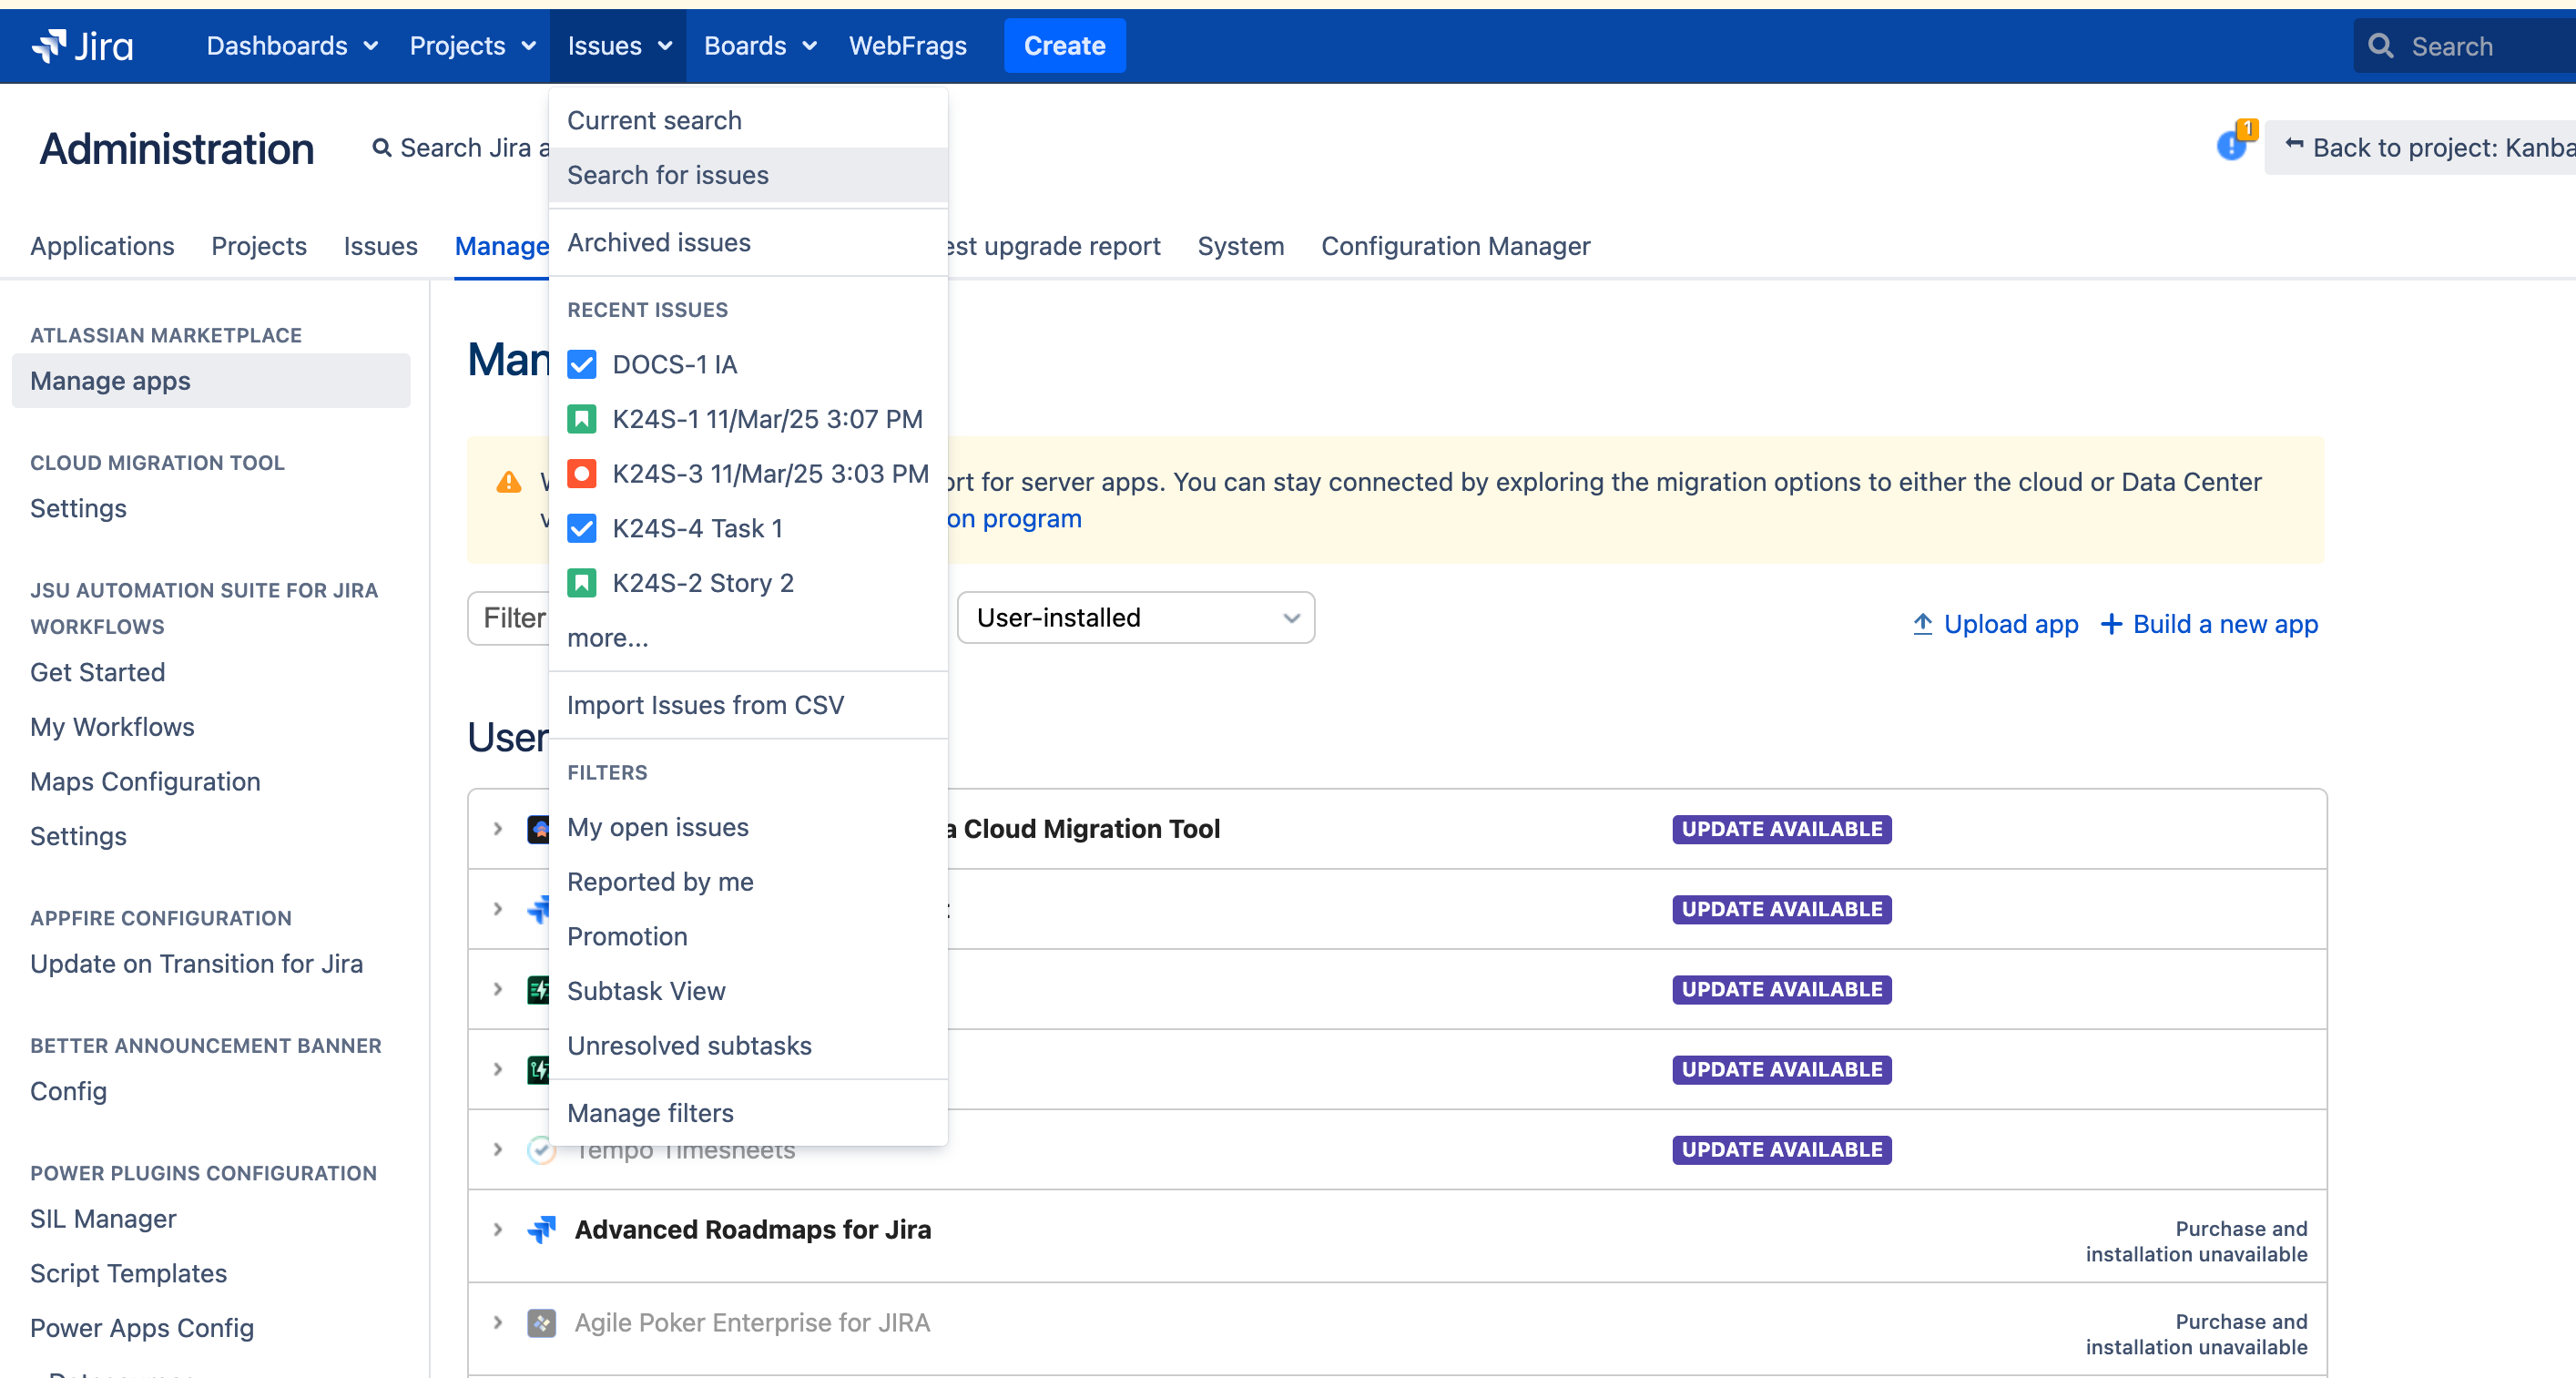2576x1378 pixels.
Task: Click Back to project button
Action: click(2420, 148)
